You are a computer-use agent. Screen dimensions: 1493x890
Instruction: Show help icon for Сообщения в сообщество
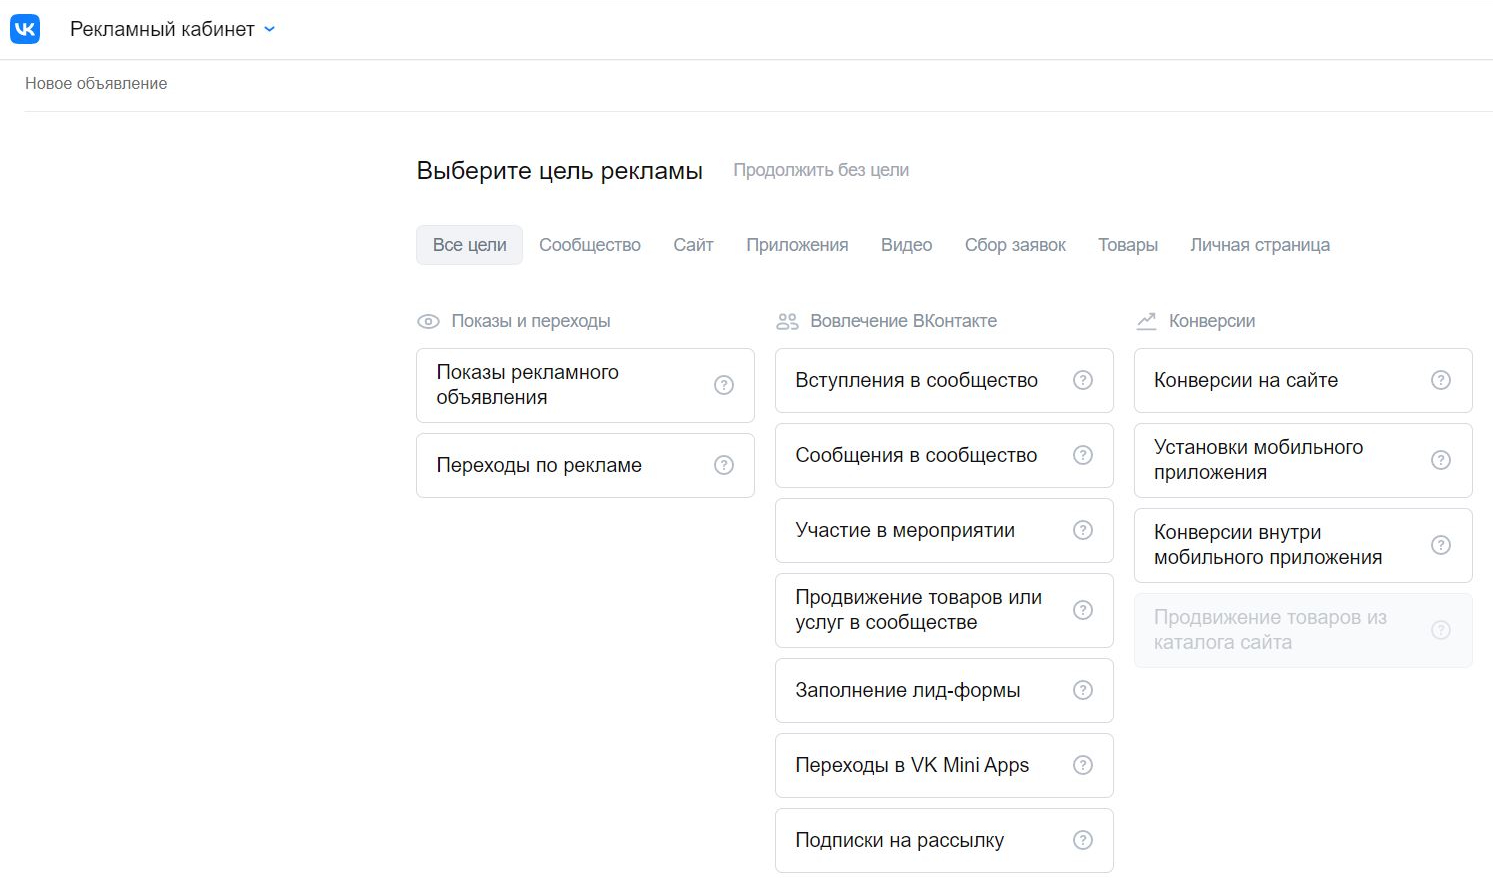[1083, 455]
